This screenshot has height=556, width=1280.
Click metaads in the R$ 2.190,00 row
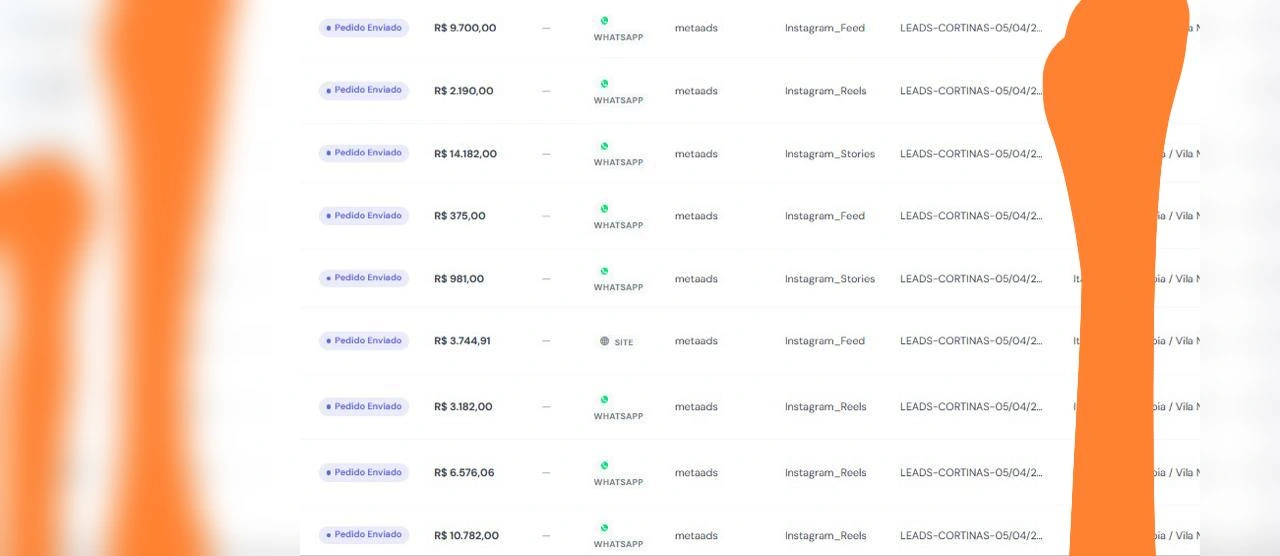[696, 91]
